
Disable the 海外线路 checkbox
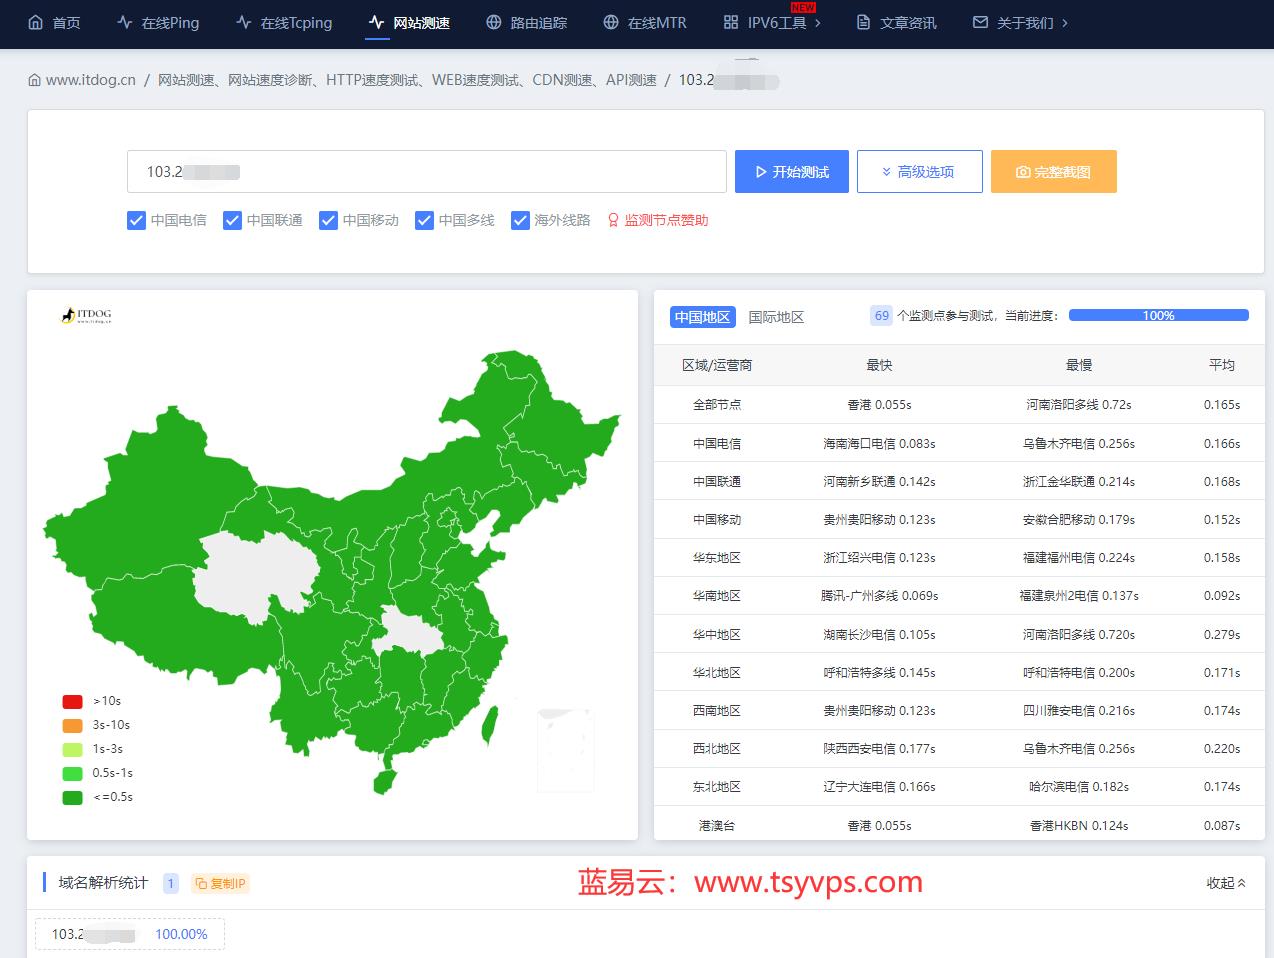point(520,220)
